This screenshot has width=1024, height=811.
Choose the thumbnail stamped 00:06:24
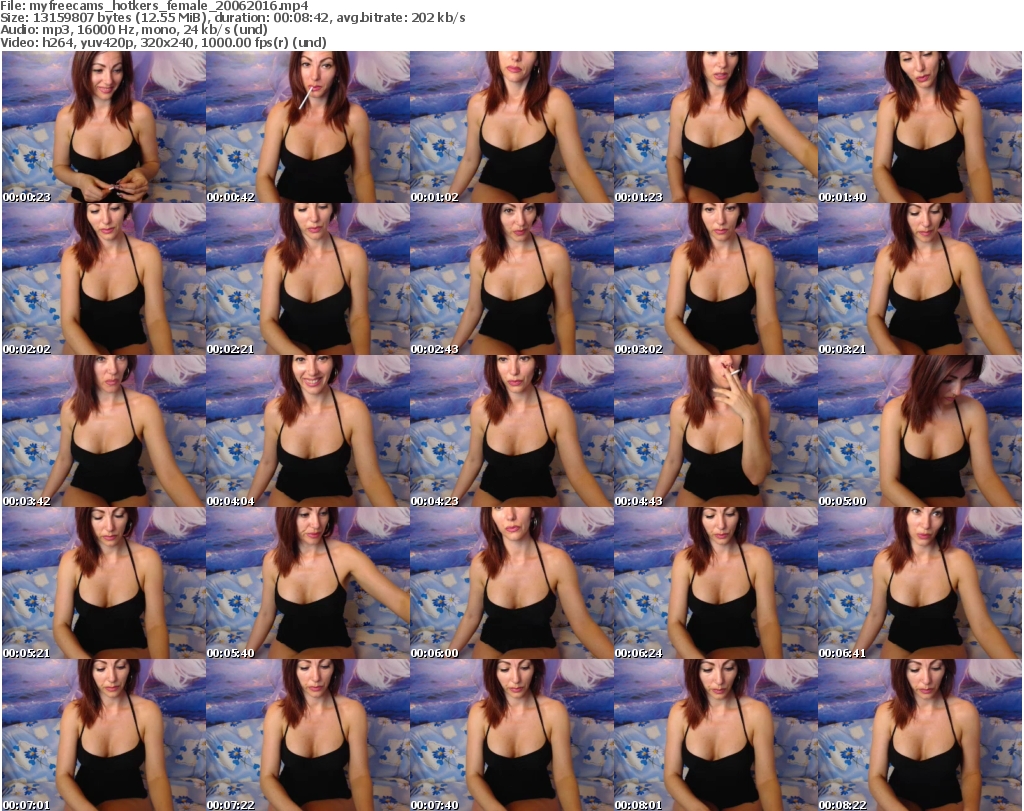click(x=715, y=583)
